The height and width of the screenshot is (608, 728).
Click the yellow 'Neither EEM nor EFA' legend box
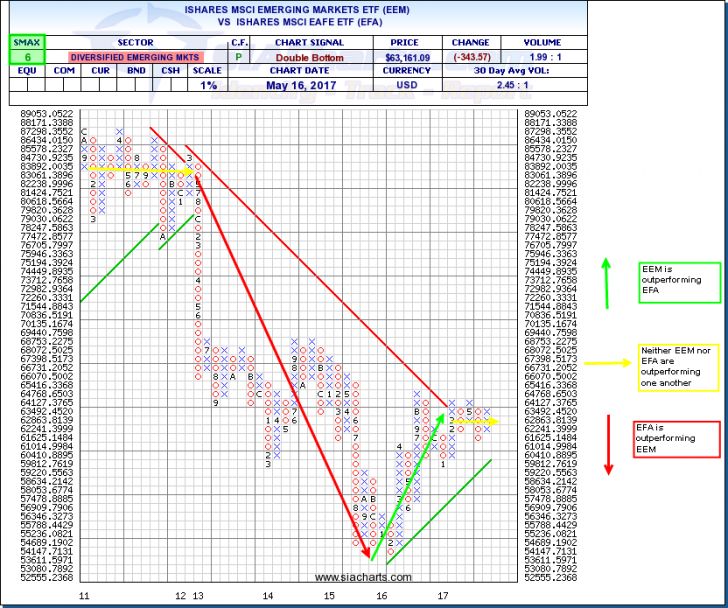[678, 368]
